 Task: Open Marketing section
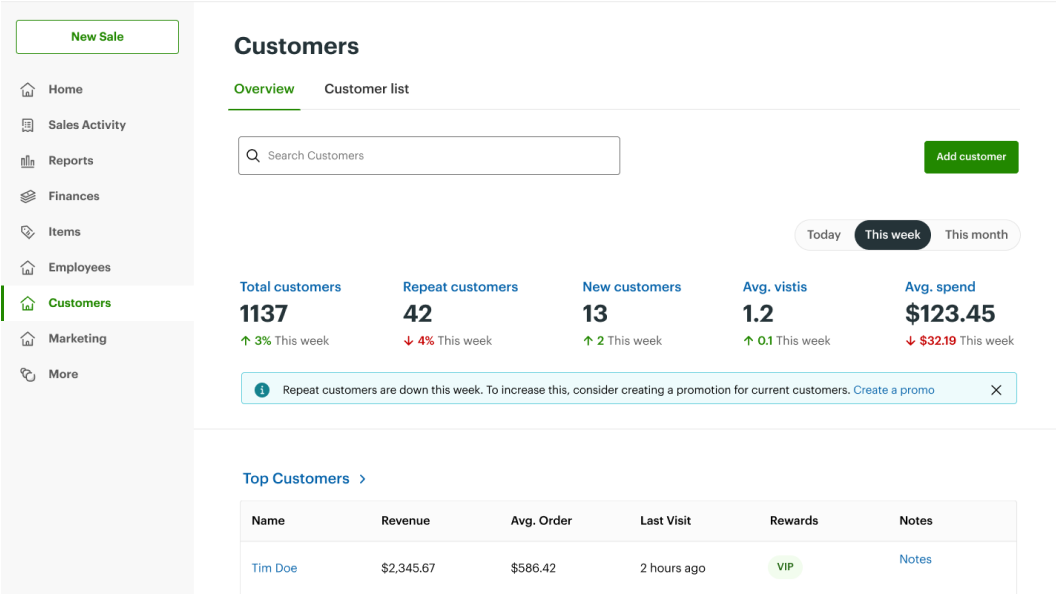pyautogui.click(x=77, y=339)
